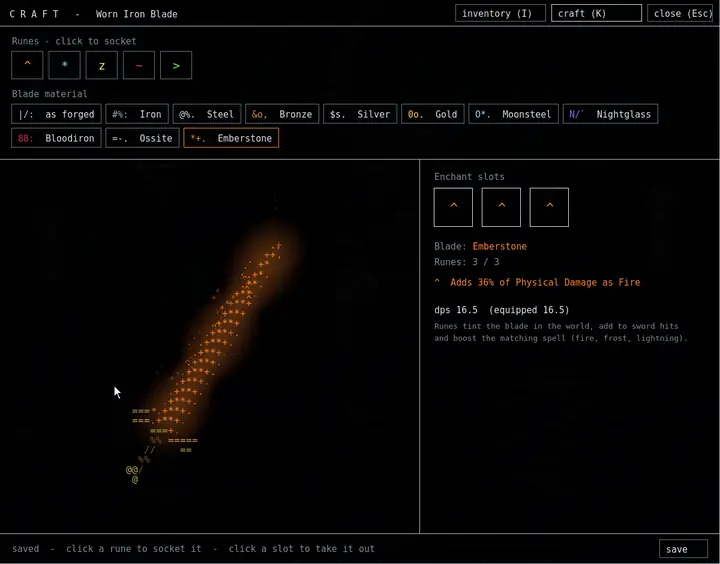Click the orange 'Emberstone' blade name

500,246
